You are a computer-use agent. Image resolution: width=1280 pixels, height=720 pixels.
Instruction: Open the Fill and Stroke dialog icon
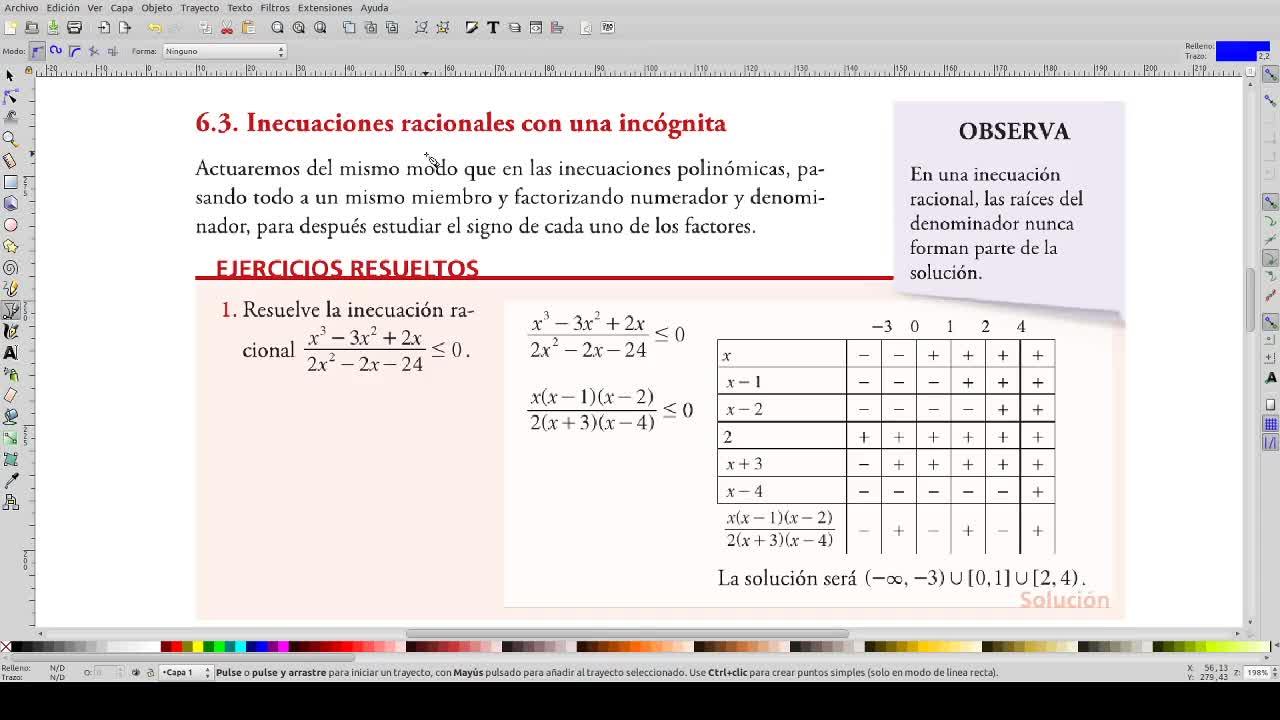point(472,28)
